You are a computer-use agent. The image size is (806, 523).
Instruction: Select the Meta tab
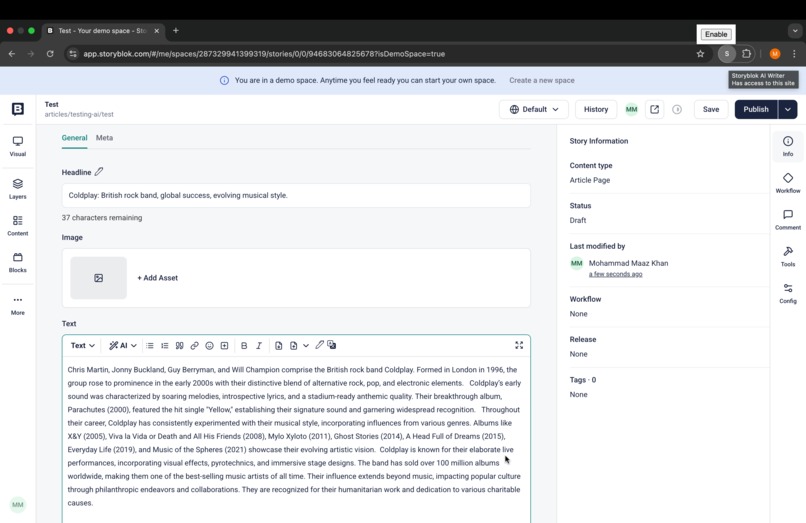tap(104, 138)
